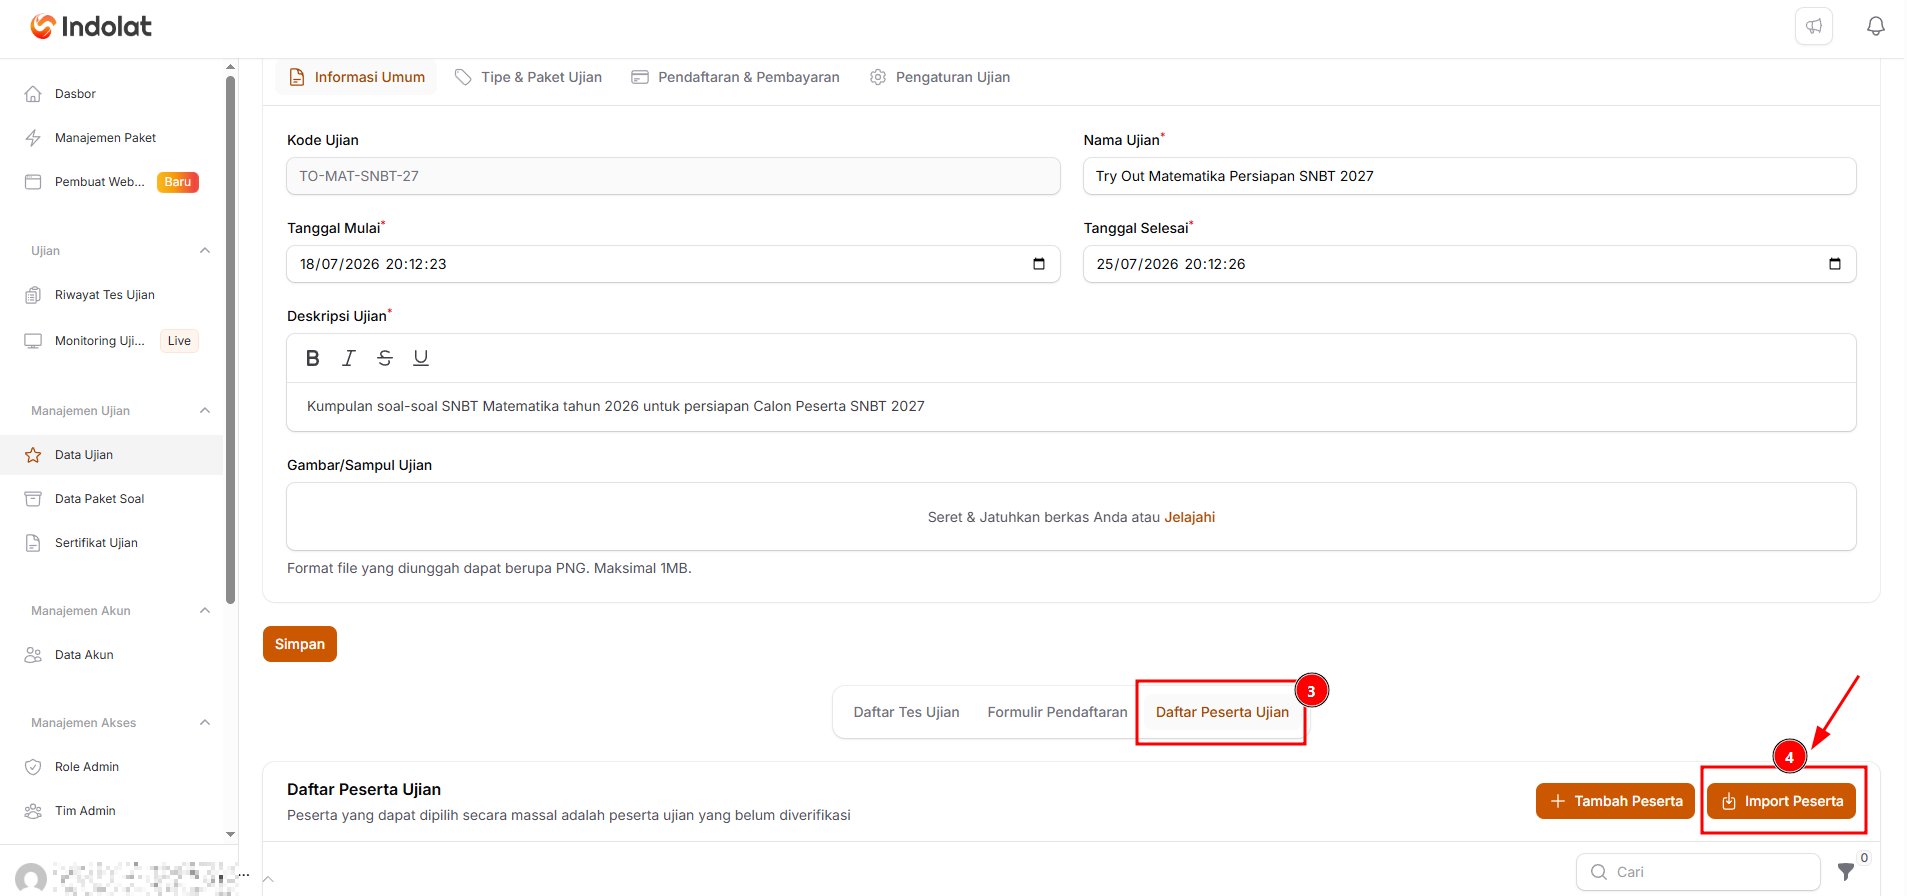Click the Dasbor home icon

point(33,94)
